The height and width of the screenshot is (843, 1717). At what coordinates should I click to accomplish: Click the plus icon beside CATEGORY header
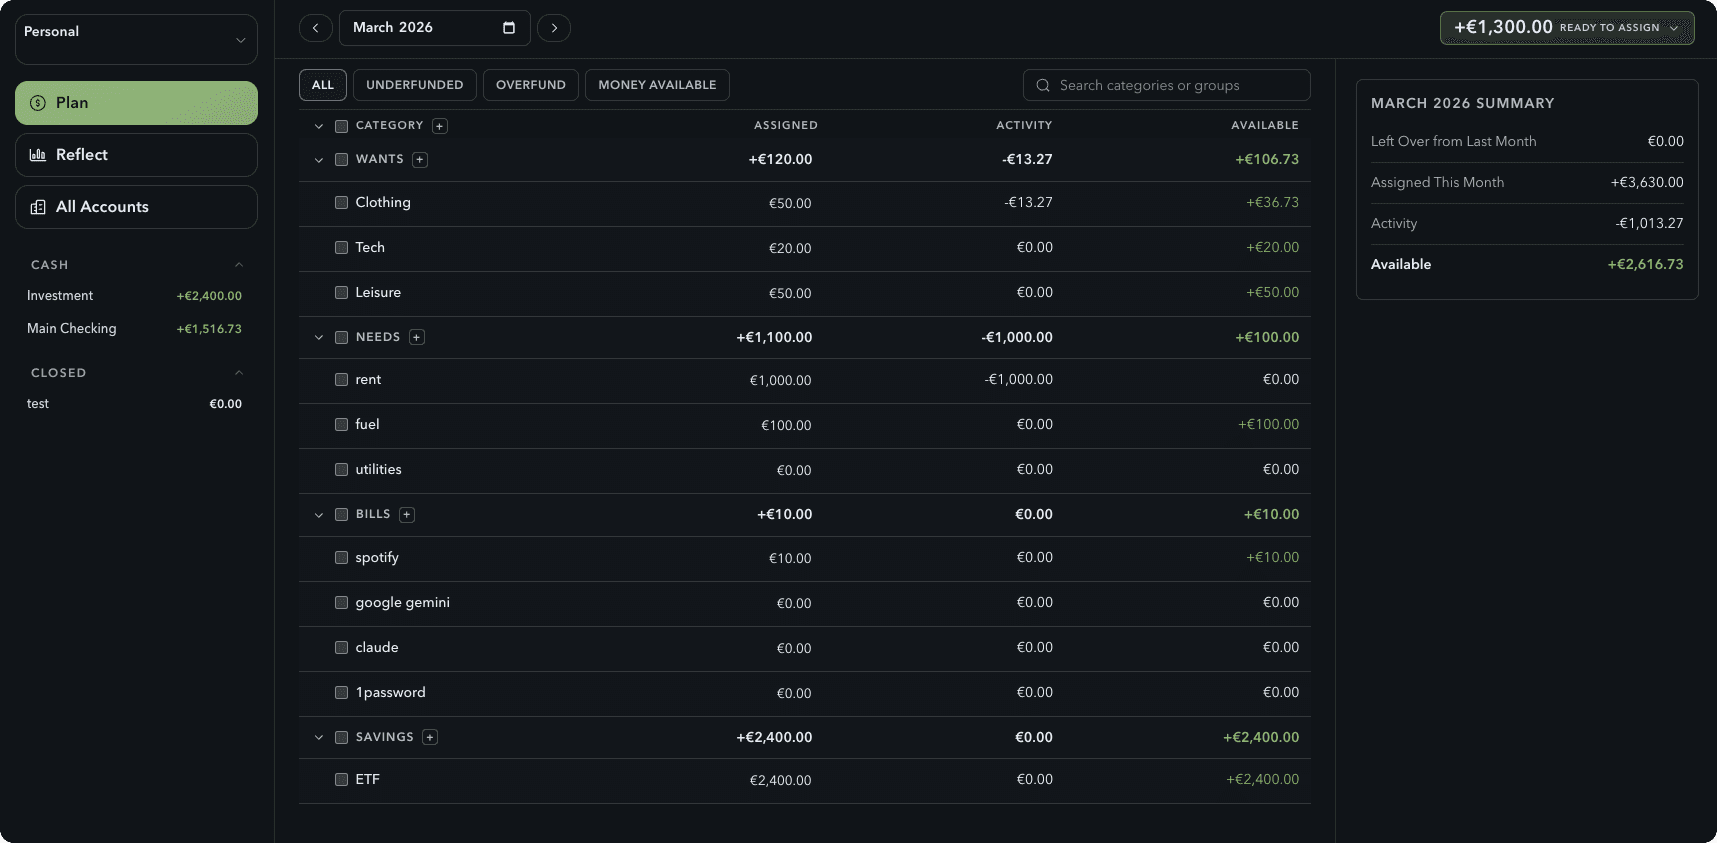tap(440, 126)
